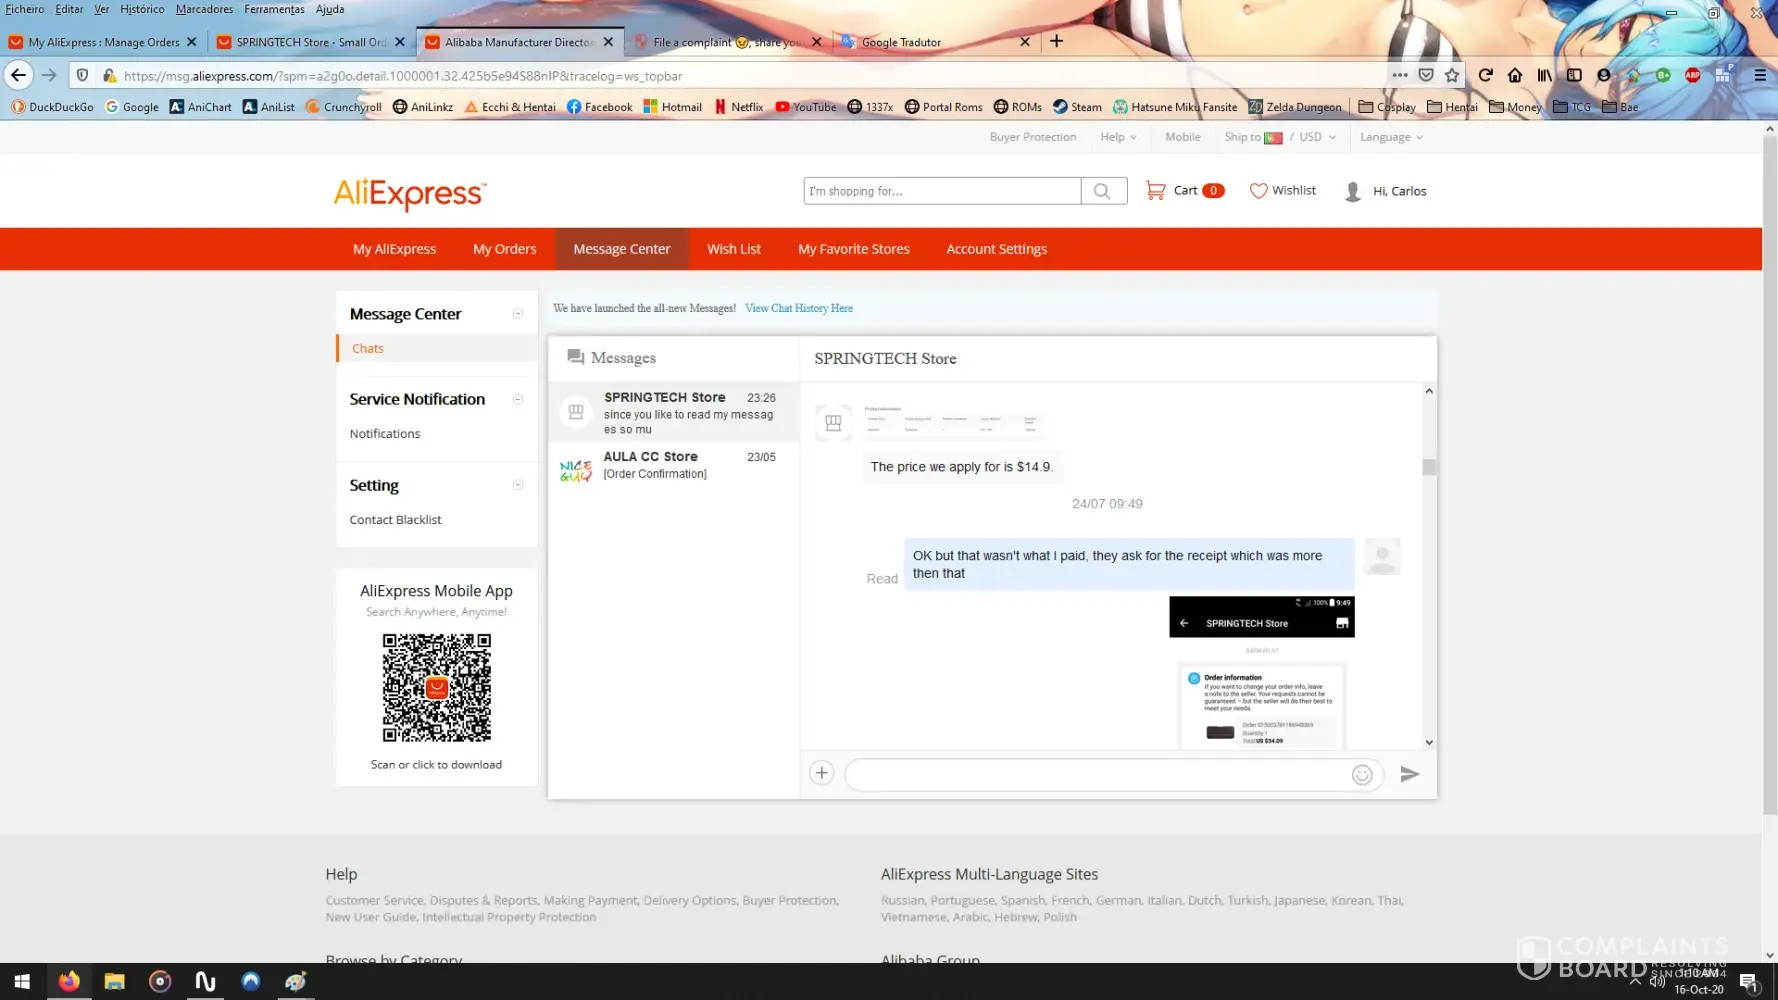Viewport: 1778px width, 1000px height.
Task: Open the Language dropdown
Action: click(1390, 137)
